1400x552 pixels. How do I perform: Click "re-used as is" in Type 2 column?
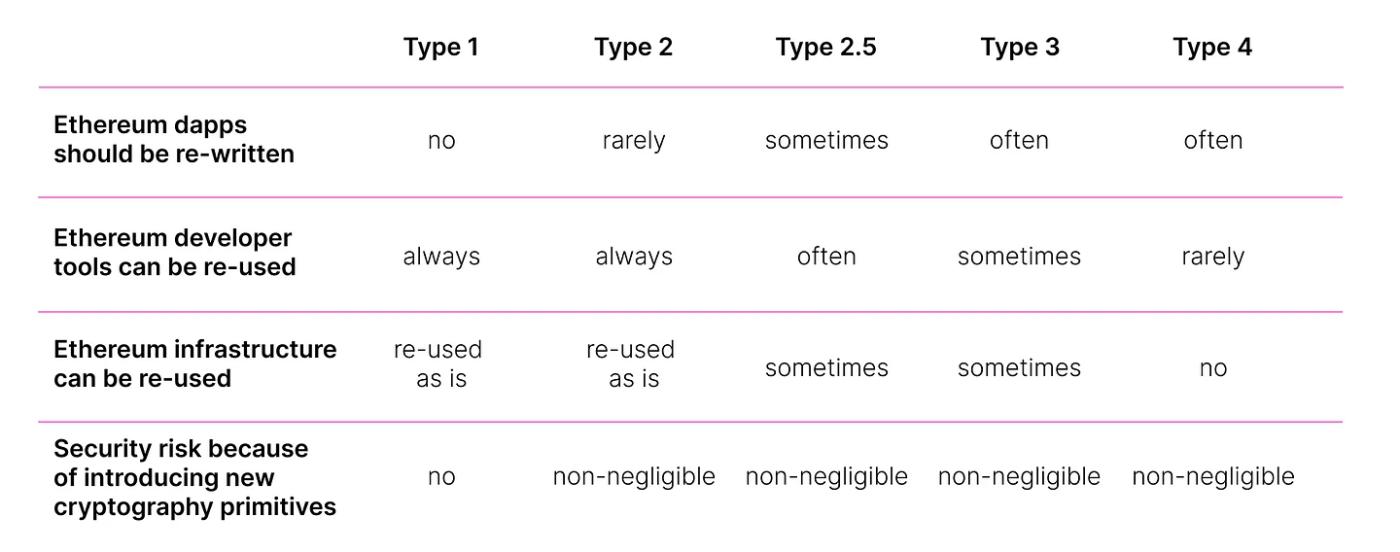pos(632,364)
